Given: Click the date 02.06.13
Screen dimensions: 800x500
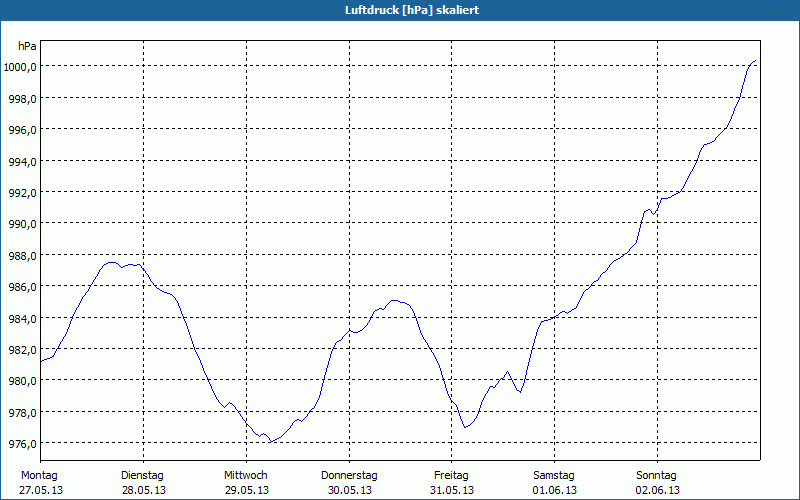Looking at the screenshot, I should (x=658, y=490).
